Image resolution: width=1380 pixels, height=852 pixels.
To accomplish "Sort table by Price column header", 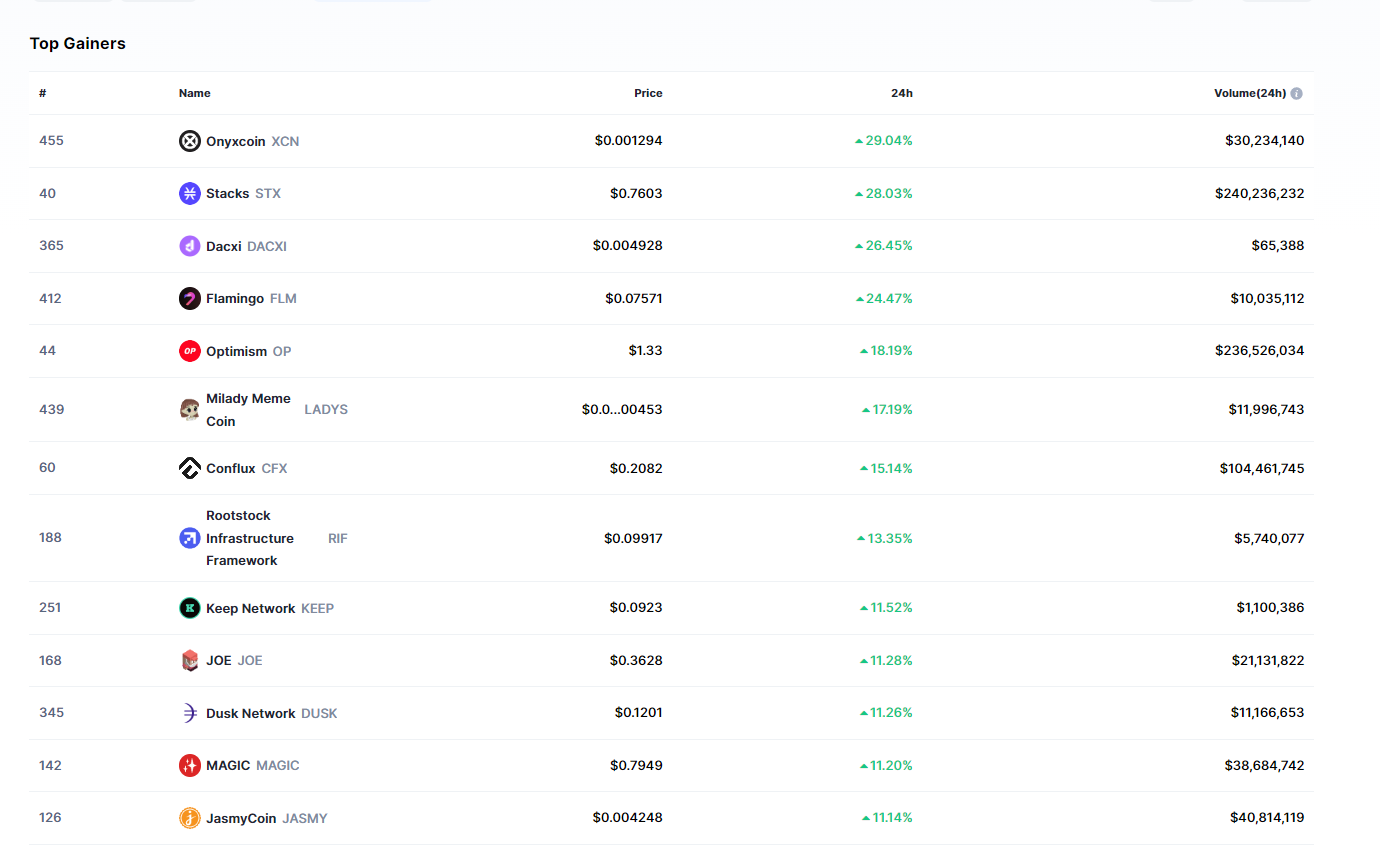I will [x=648, y=93].
